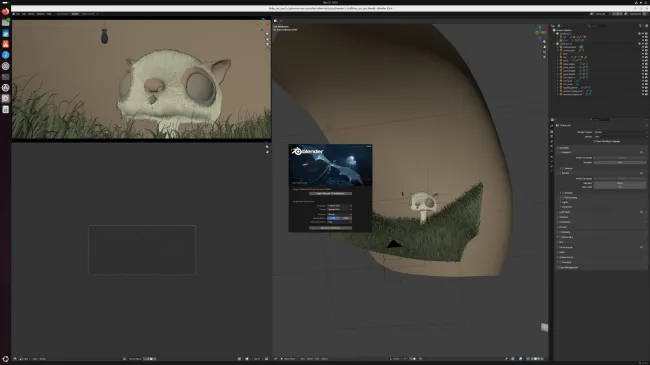Open the File menu in top bar
This screenshot has height=365, width=650.
pos(18,14)
